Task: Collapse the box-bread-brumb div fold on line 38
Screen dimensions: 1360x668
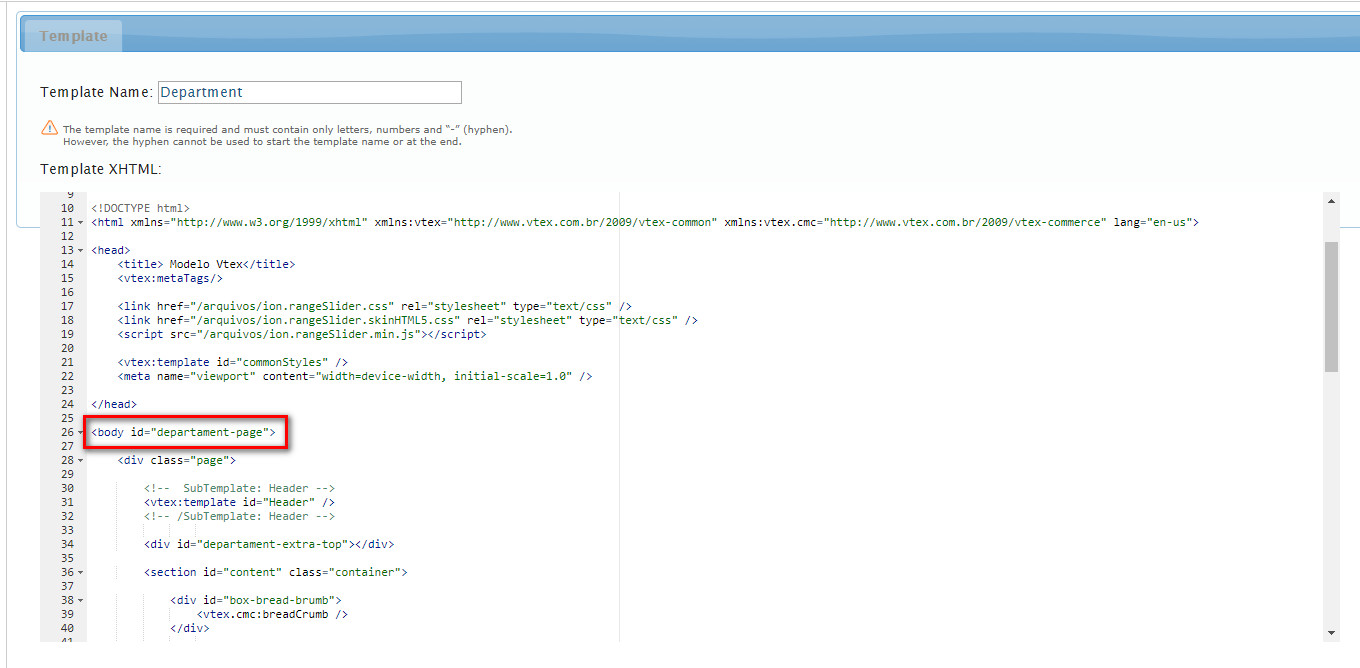Action: pyautogui.click(x=79, y=600)
